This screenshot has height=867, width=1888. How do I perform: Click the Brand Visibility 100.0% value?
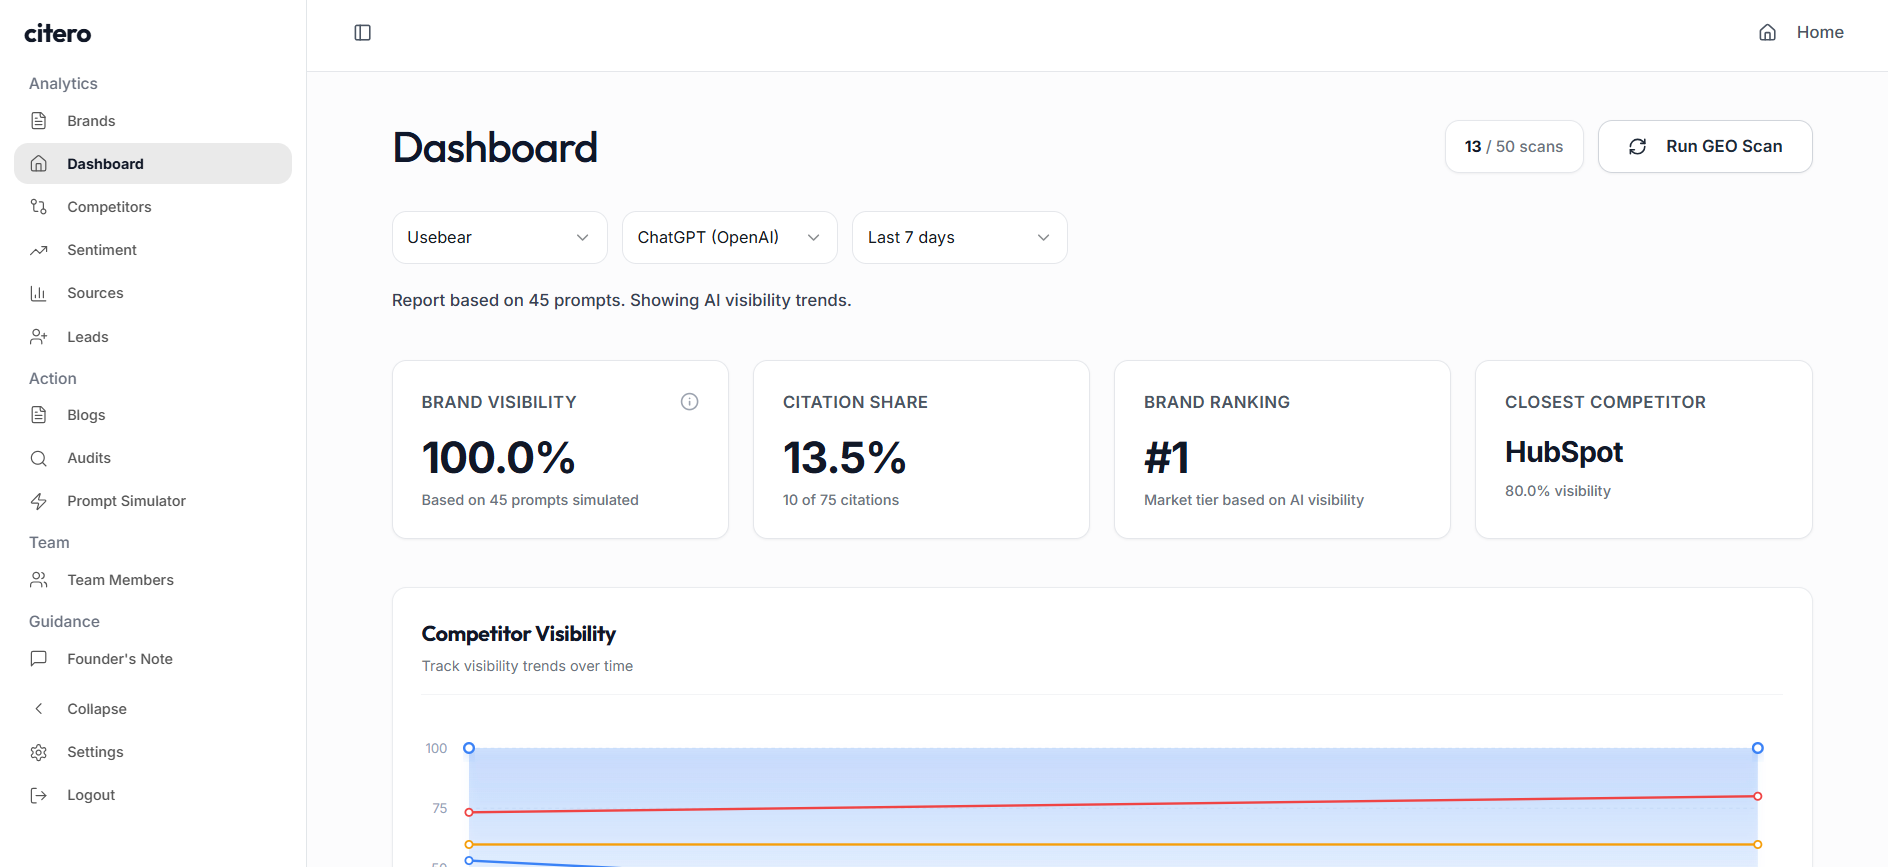(498, 458)
